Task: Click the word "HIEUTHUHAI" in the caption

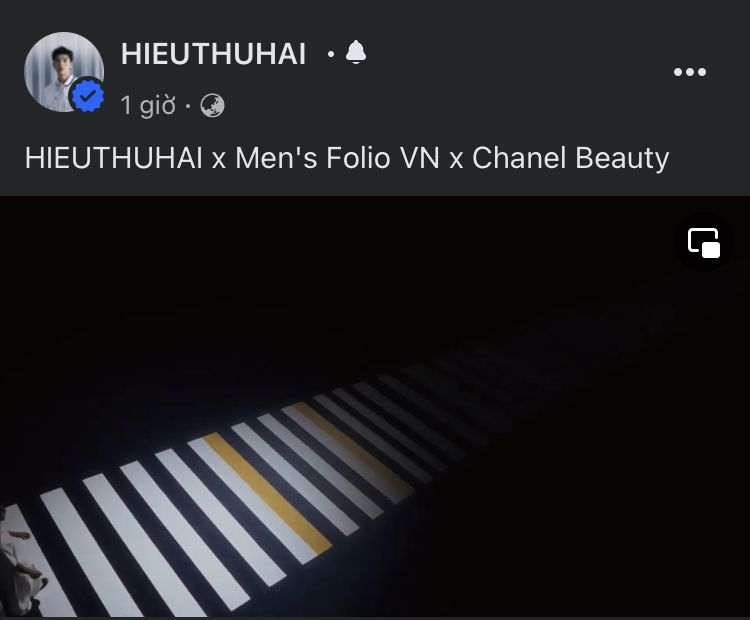Action: pyautogui.click(x=113, y=158)
